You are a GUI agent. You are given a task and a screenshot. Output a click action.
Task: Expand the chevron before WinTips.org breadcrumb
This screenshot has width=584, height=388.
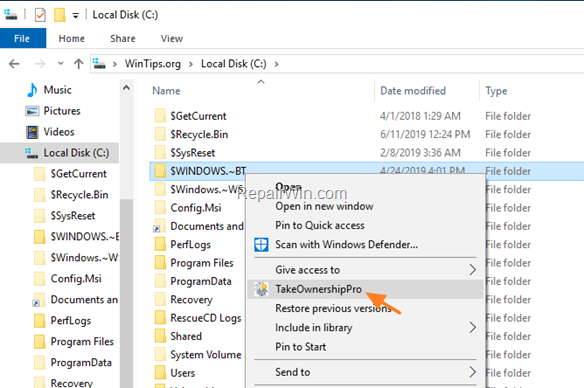[x=115, y=64]
